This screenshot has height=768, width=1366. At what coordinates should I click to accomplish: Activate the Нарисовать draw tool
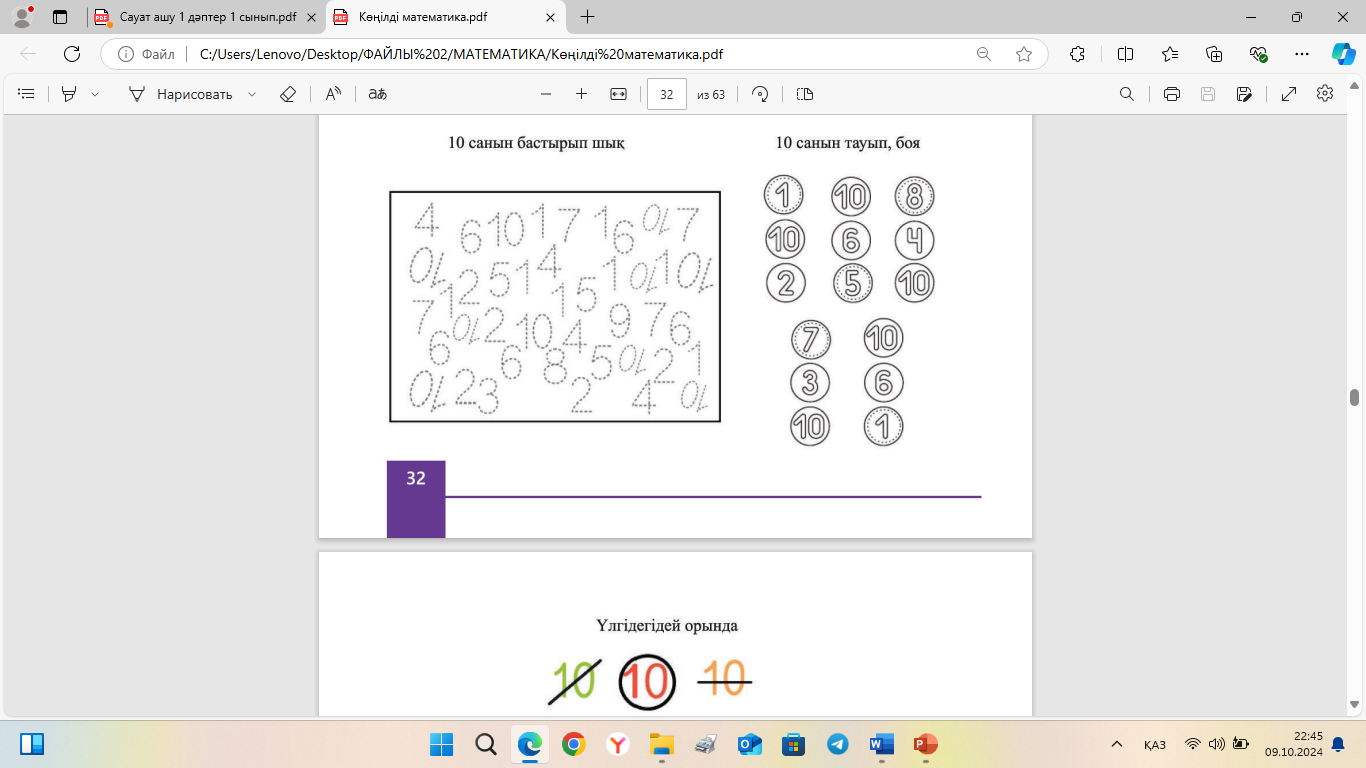click(x=181, y=94)
